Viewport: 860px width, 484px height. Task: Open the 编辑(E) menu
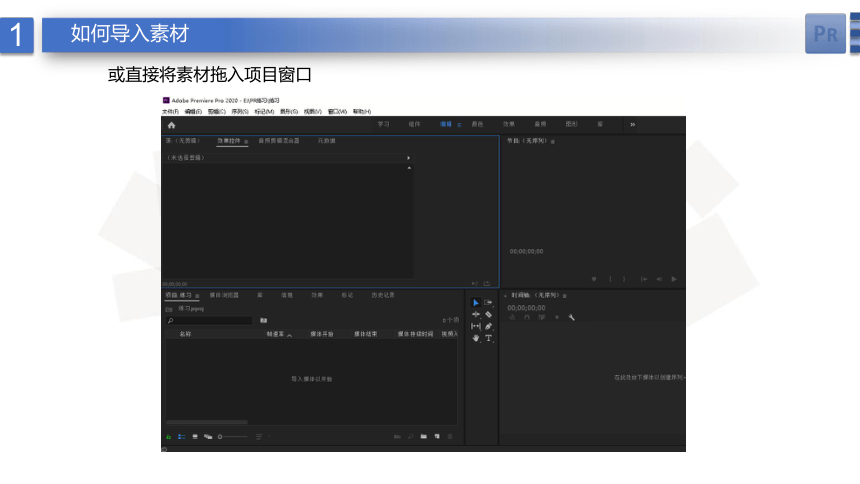tap(193, 111)
